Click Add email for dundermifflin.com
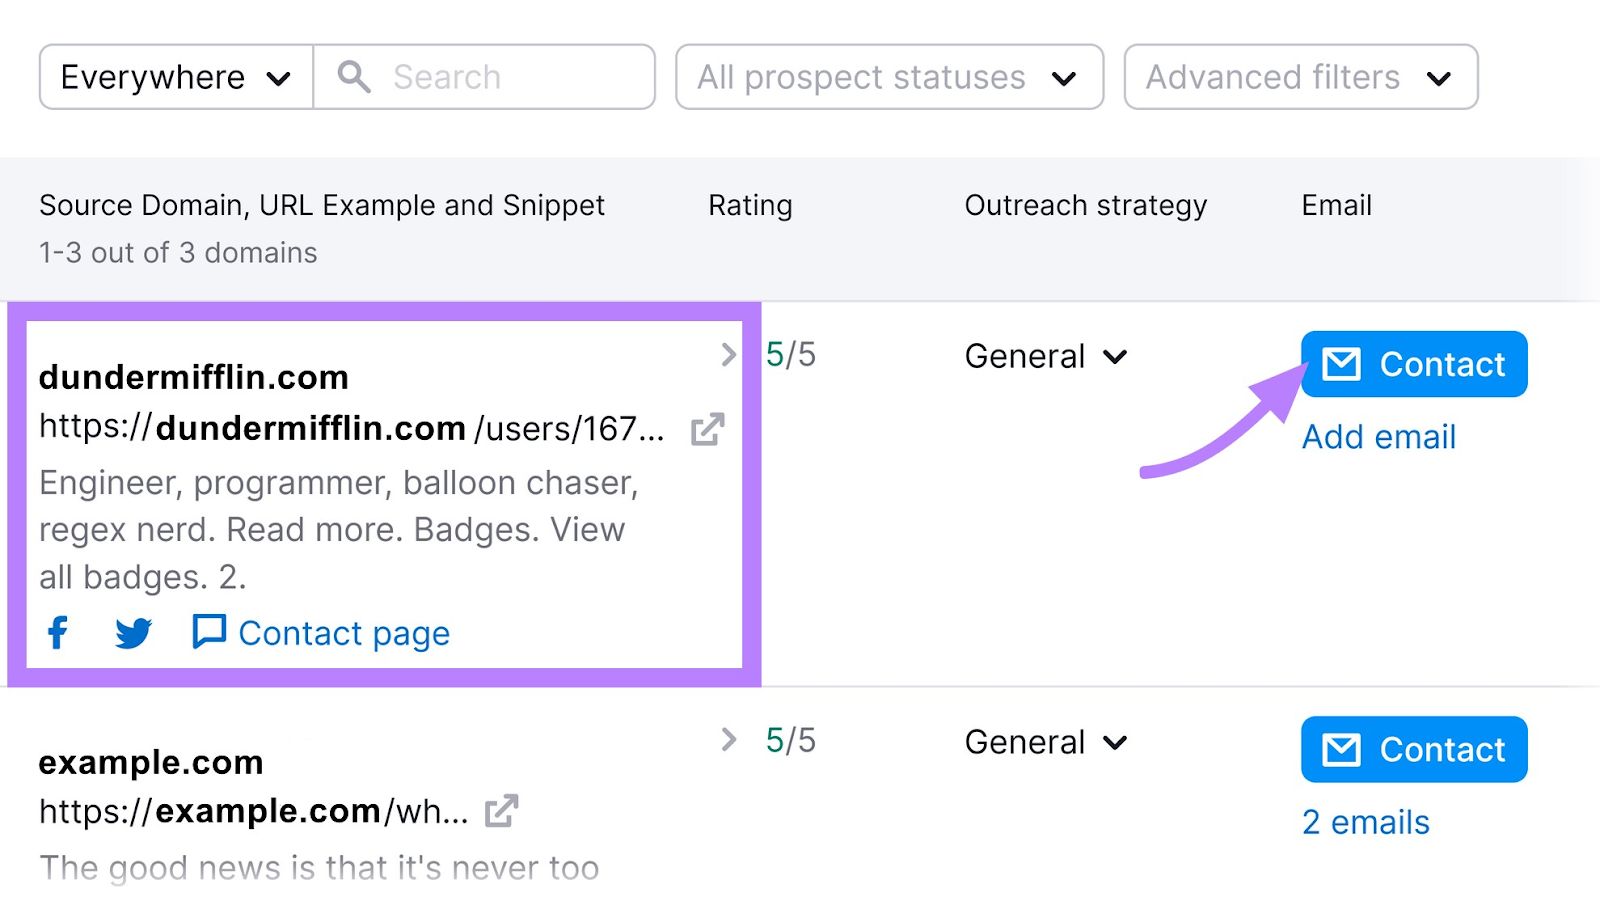 click(x=1379, y=437)
